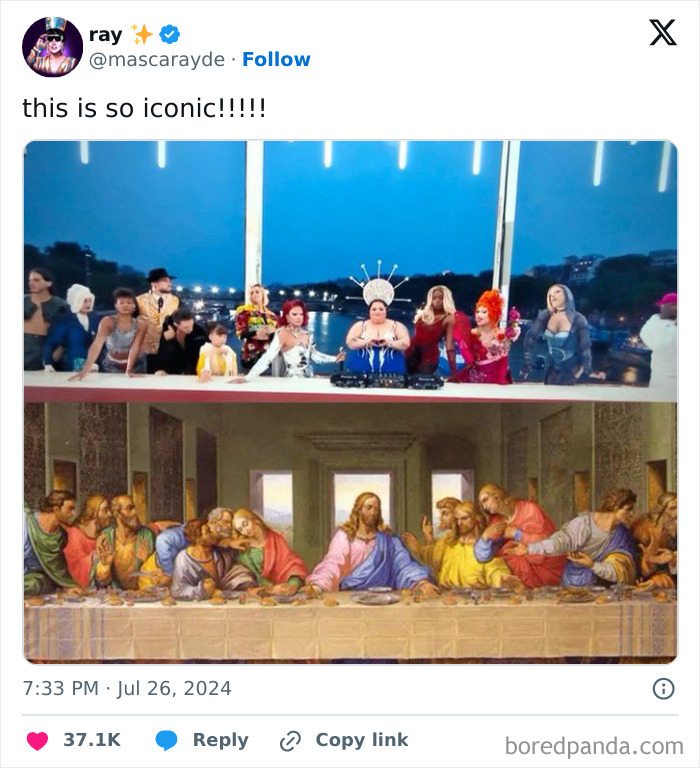700x768 pixels.
Task: Click the Jul 26, 2024 date
Action: point(174,688)
